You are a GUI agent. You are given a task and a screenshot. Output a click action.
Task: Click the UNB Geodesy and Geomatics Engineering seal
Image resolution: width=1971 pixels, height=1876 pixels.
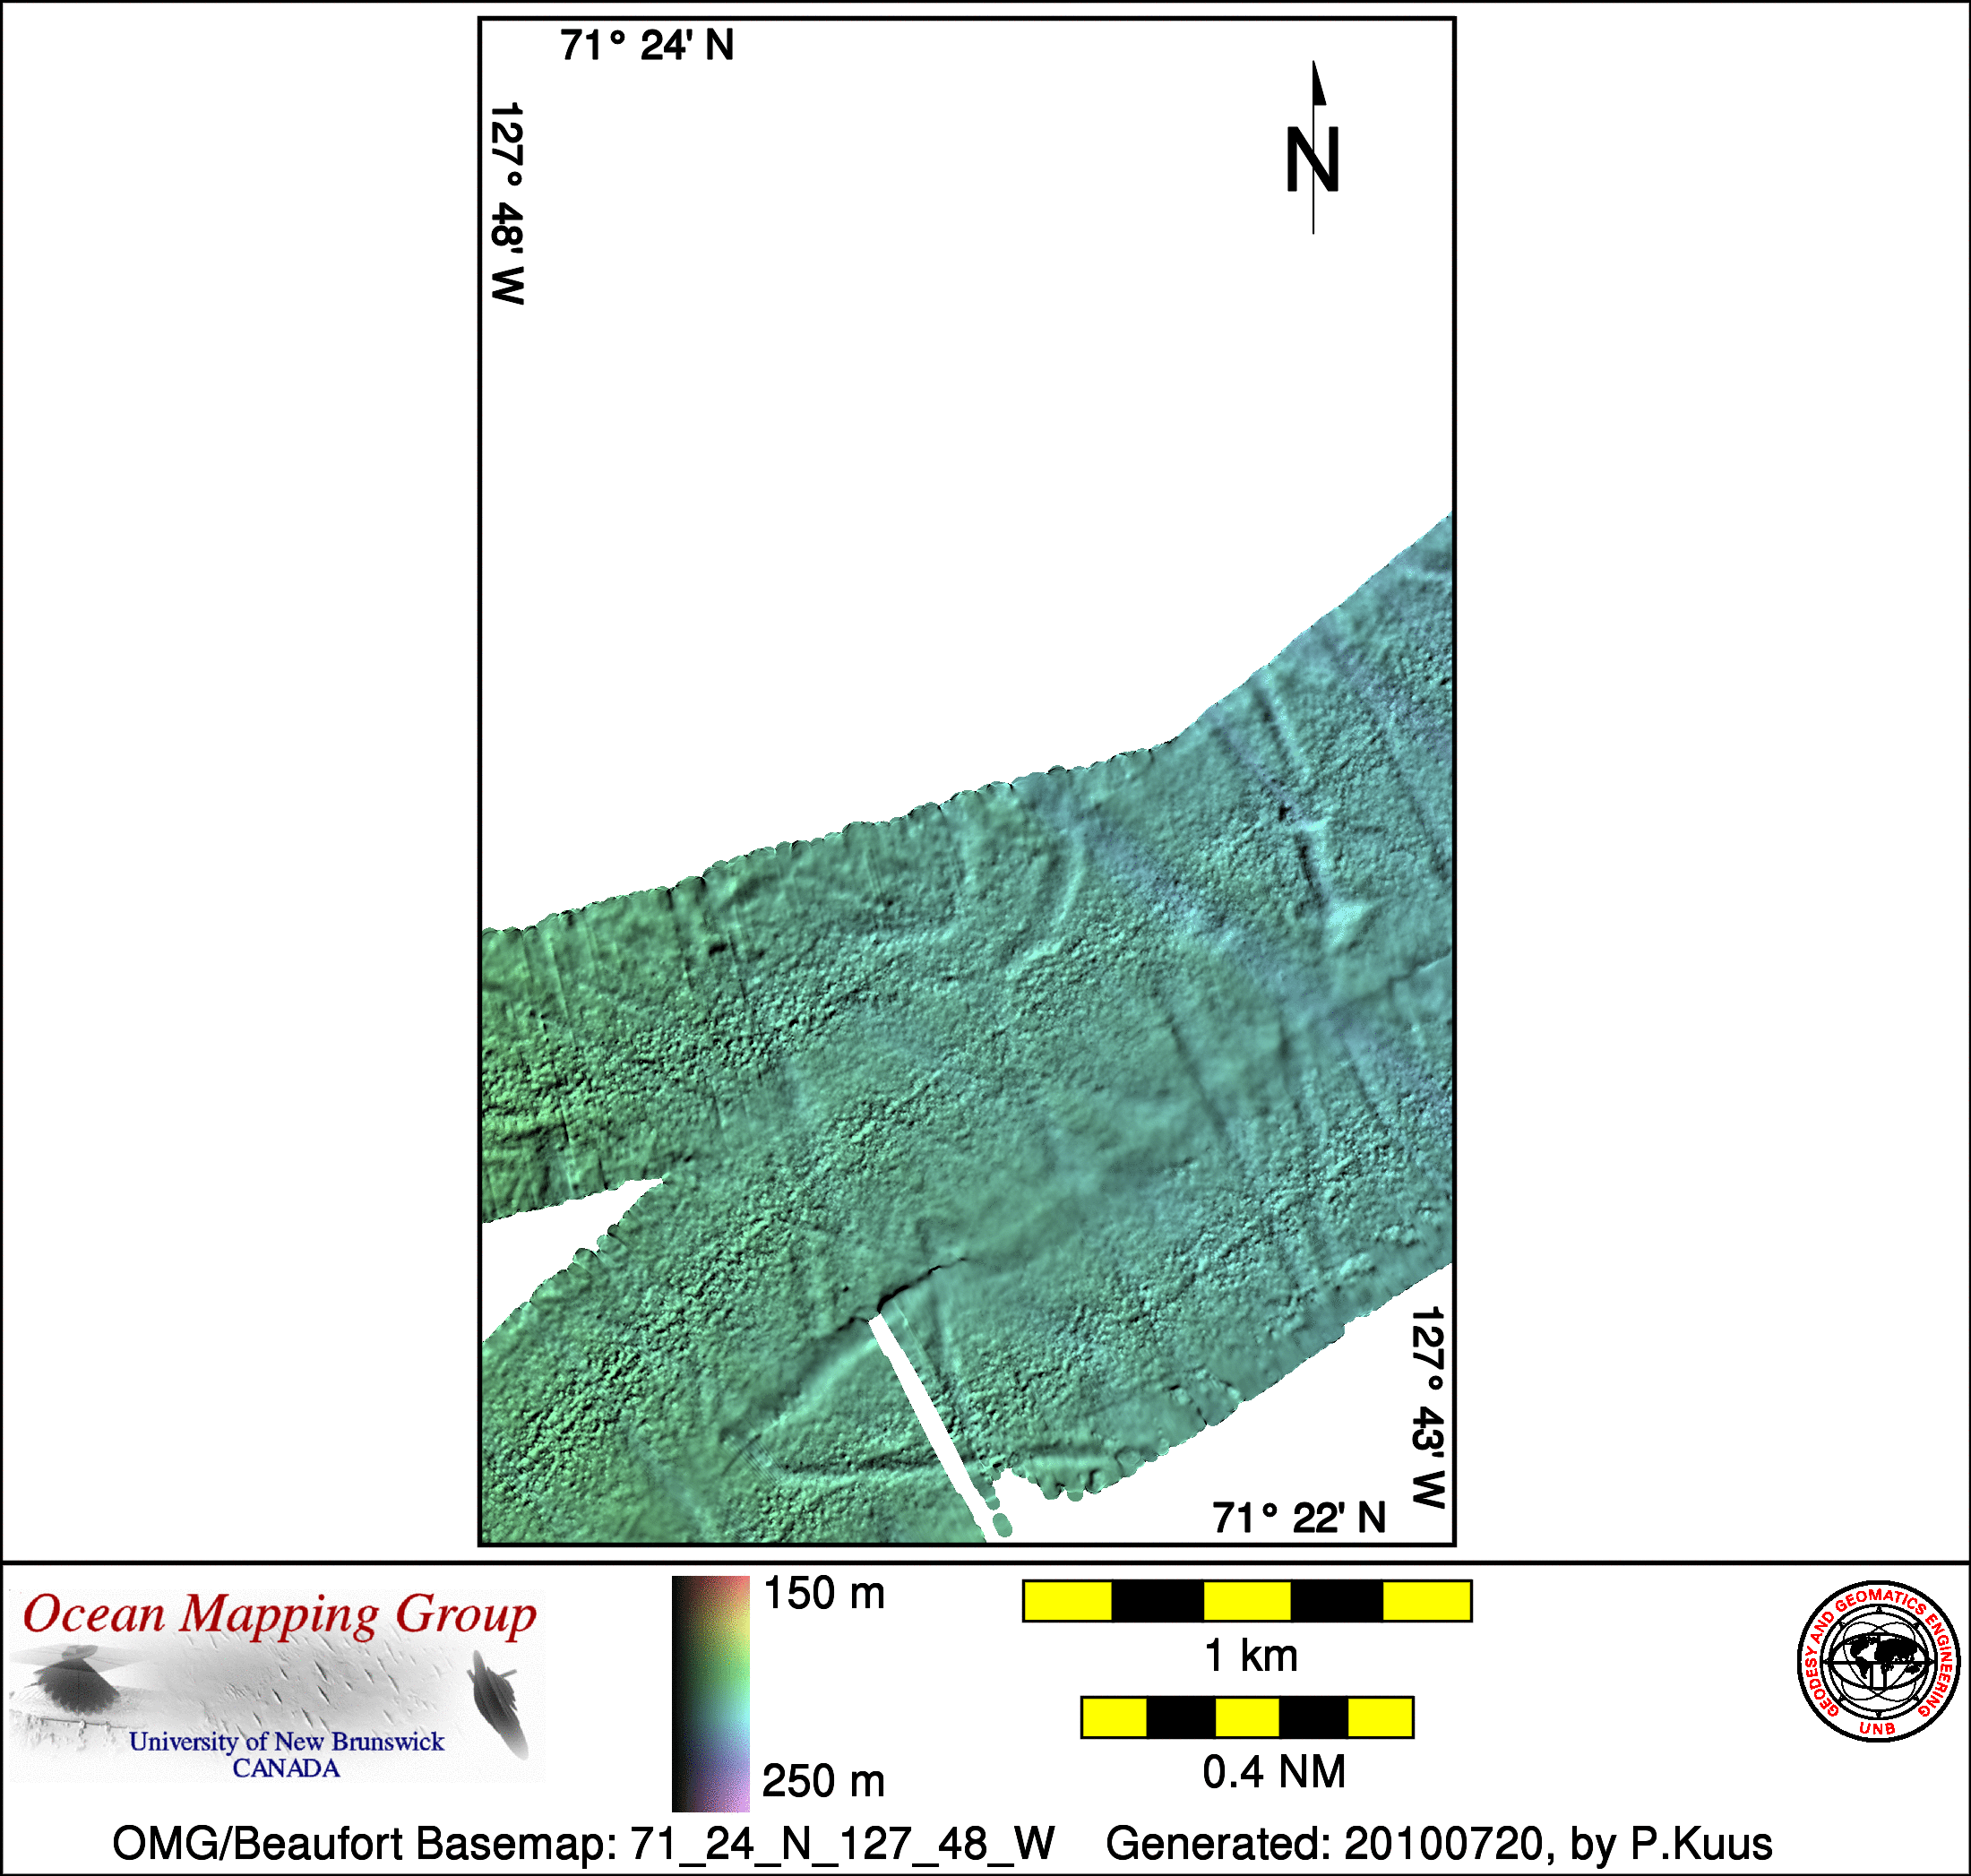tap(1877, 1660)
